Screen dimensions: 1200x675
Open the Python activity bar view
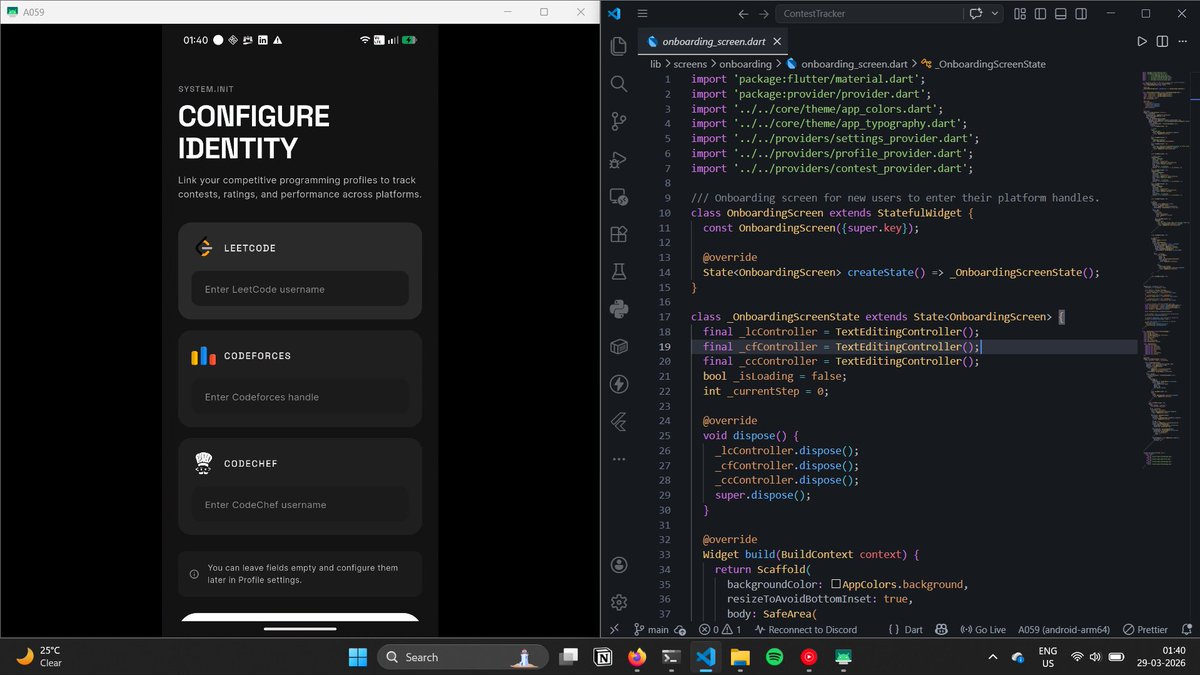618,309
